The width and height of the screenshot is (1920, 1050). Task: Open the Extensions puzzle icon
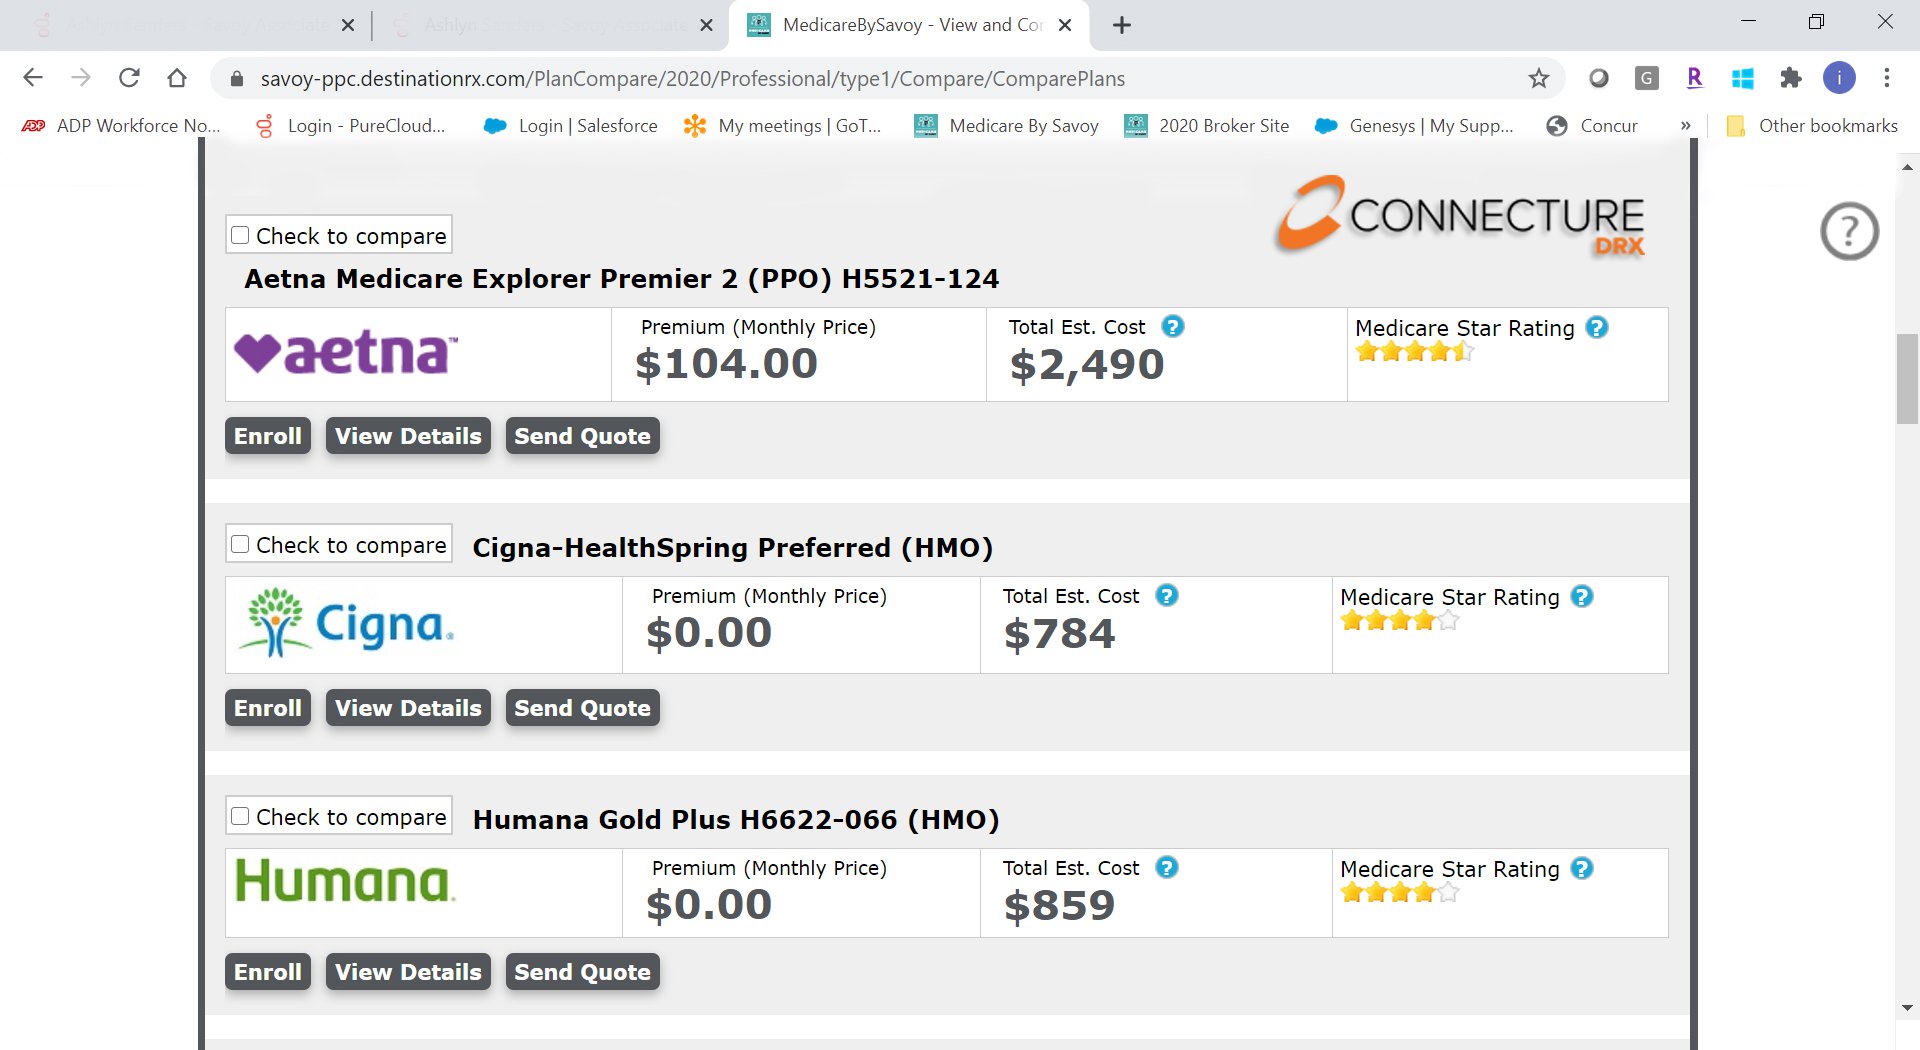1791,78
